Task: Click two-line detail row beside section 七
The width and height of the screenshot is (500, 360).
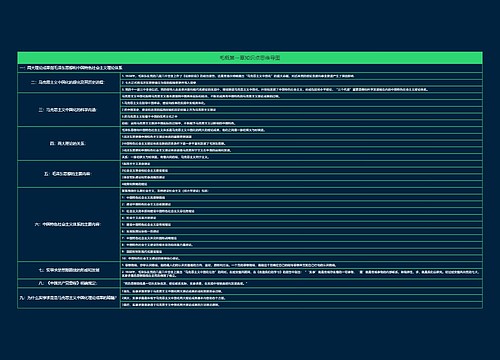Action: pyautogui.click(x=301, y=273)
